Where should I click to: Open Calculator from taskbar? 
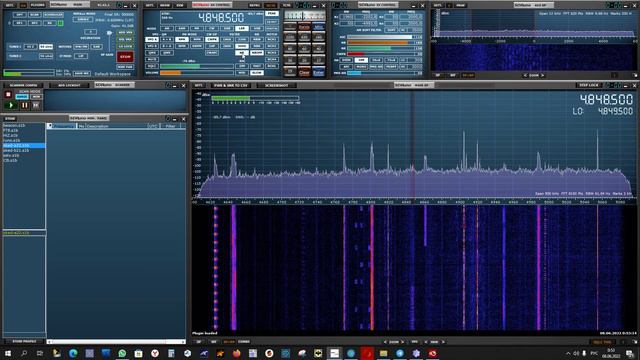pyautogui.click(x=171, y=353)
